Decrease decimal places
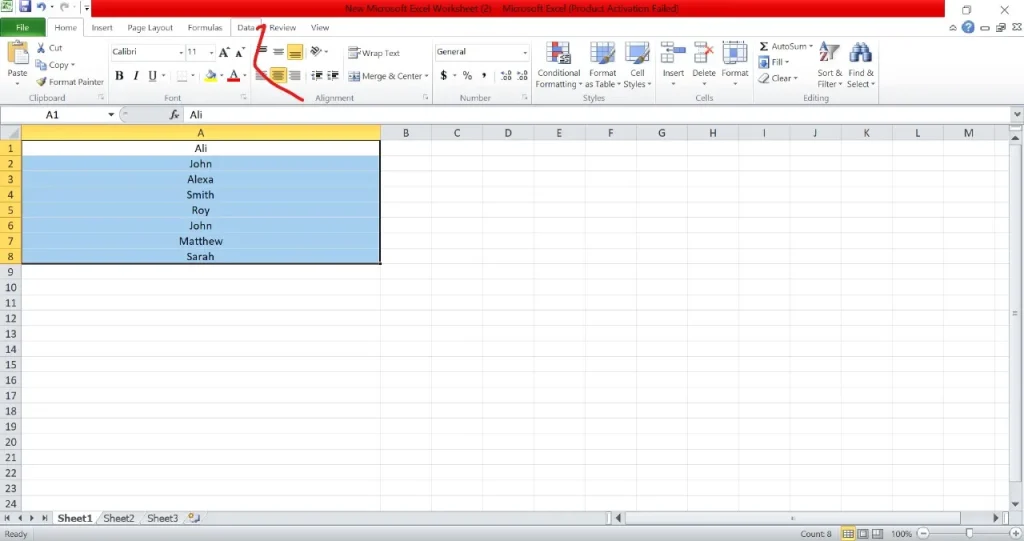 pyautogui.click(x=522, y=75)
